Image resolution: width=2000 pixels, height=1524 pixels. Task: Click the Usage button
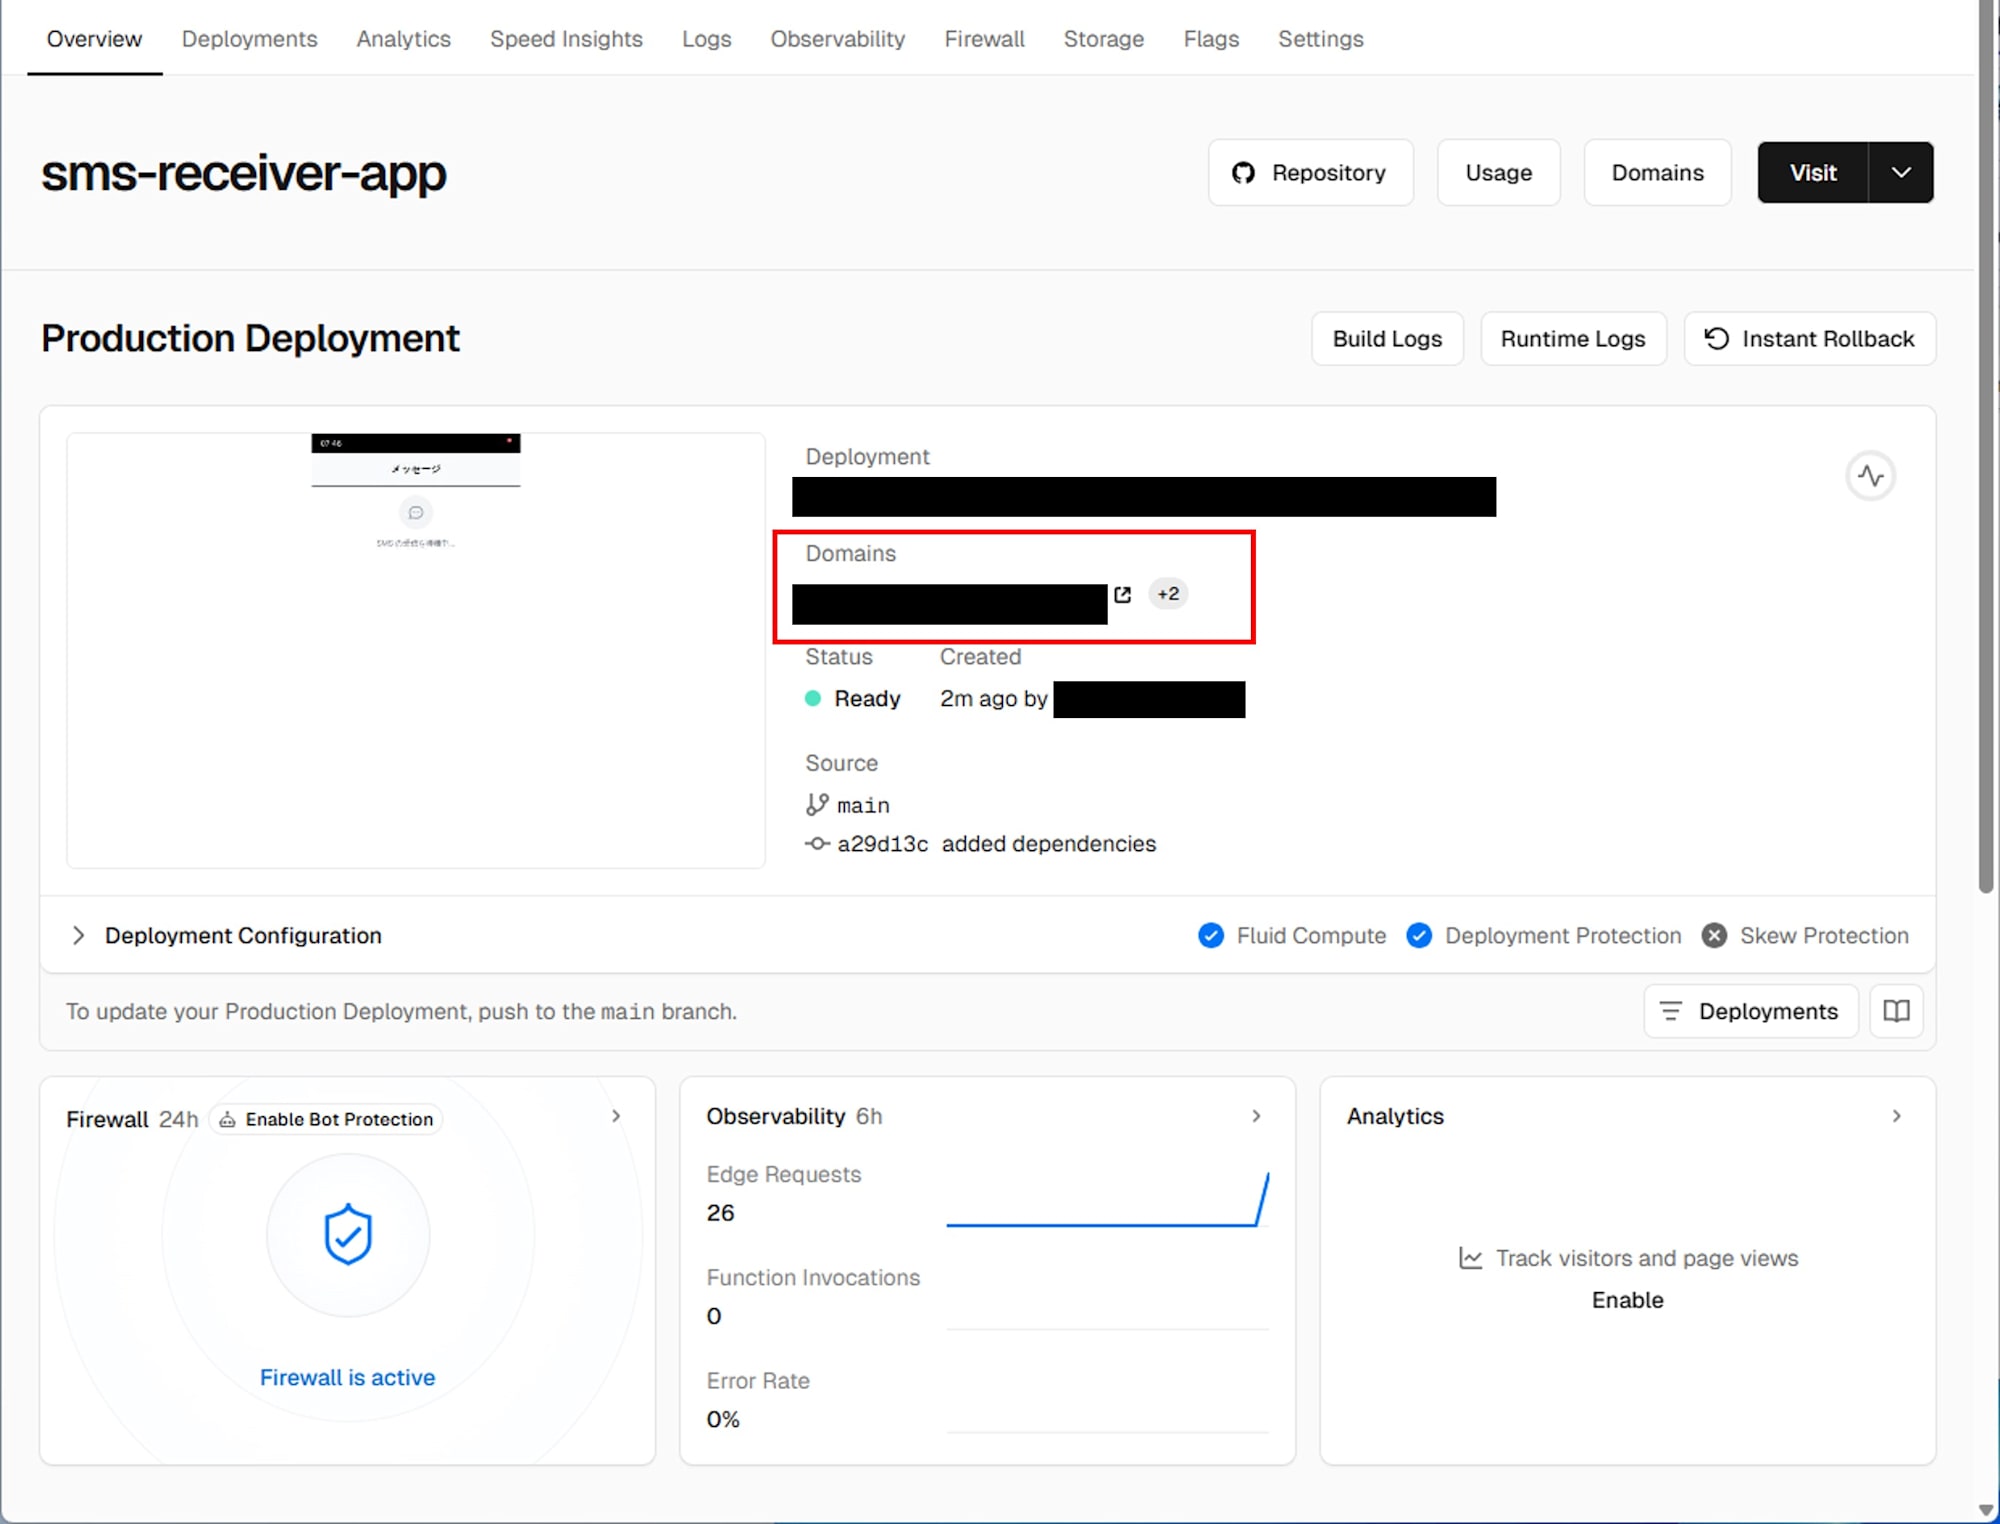[x=1498, y=173]
